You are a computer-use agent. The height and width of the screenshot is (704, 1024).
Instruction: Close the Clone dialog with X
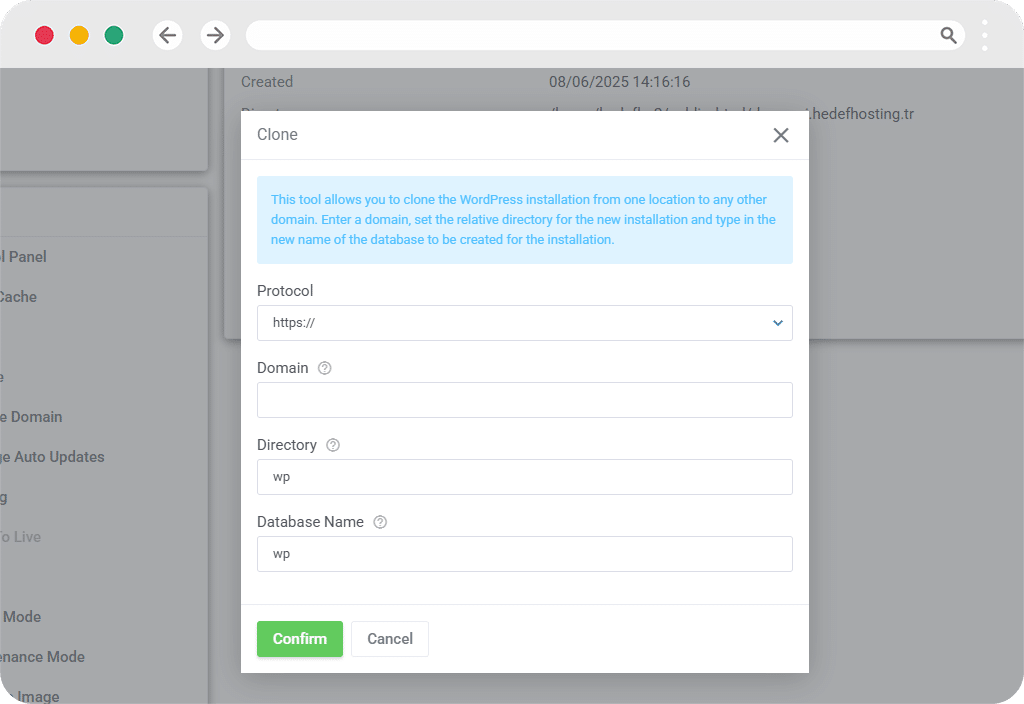780,135
